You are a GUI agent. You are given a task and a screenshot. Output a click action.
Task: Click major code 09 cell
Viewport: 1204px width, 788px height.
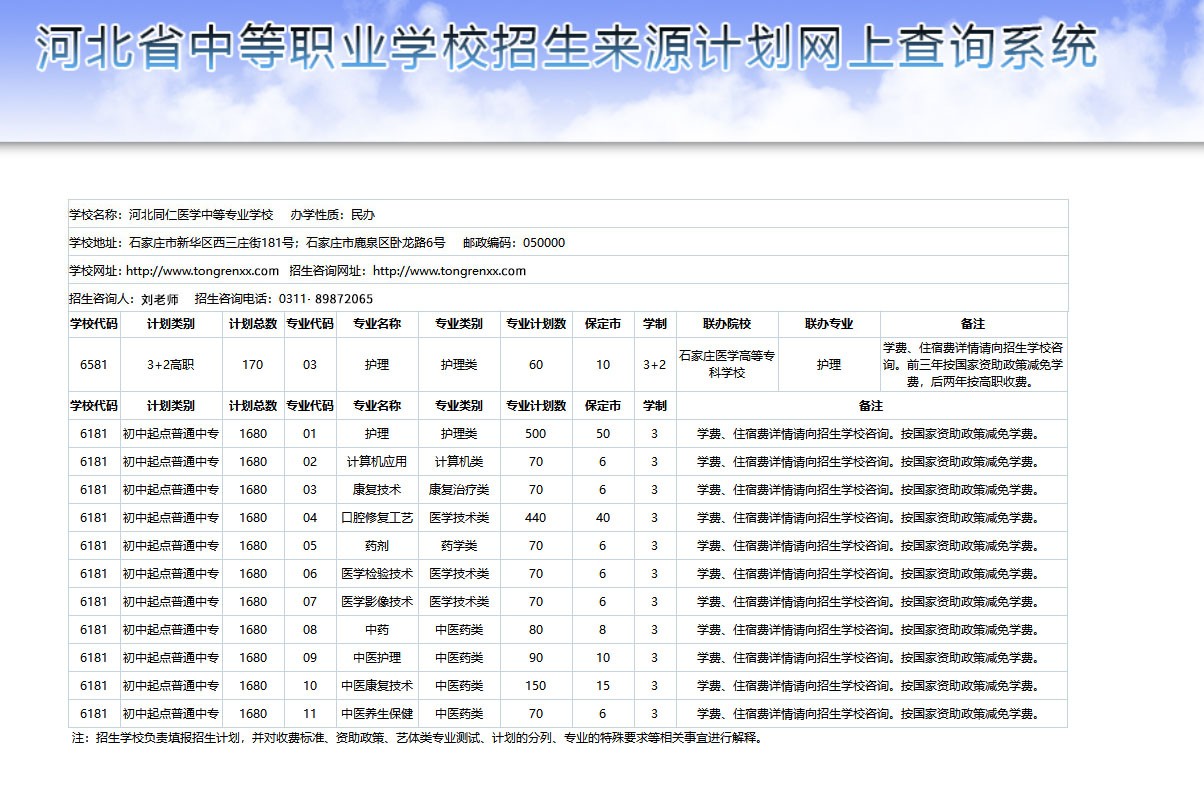310,658
